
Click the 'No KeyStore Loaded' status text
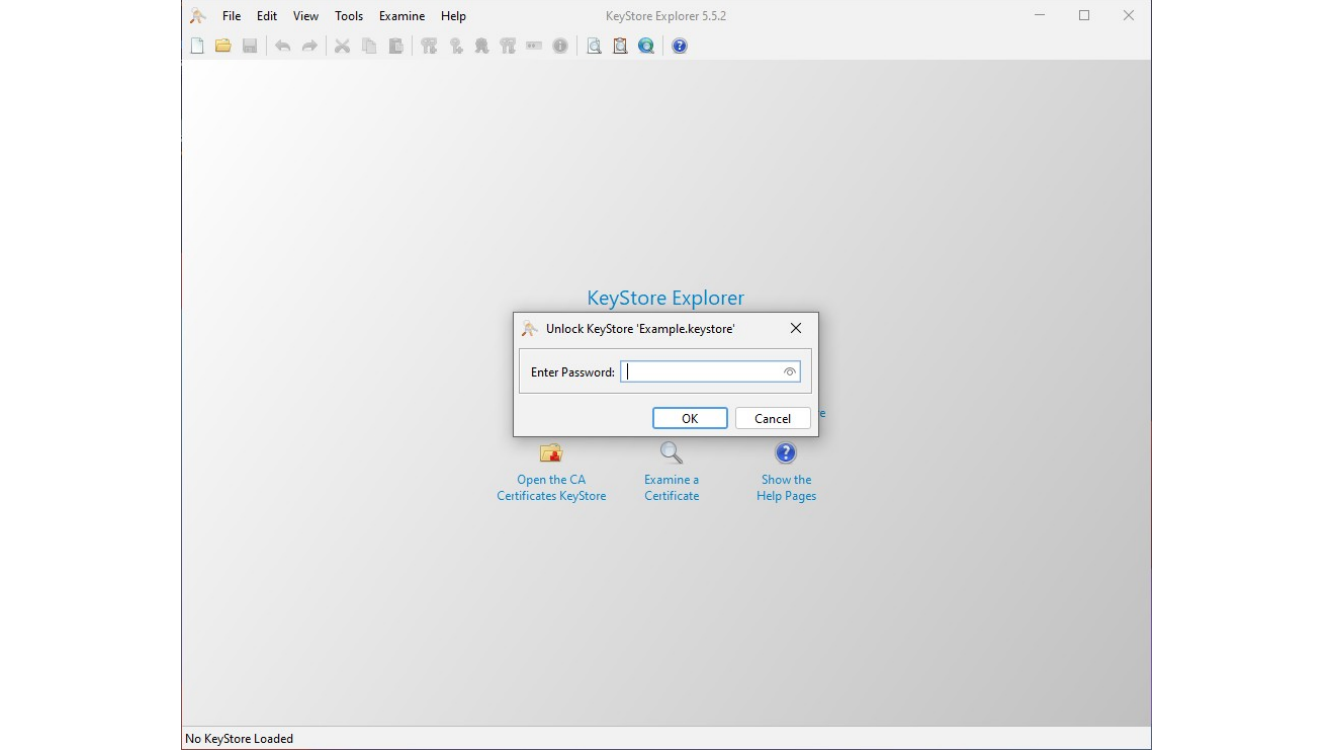coord(239,739)
